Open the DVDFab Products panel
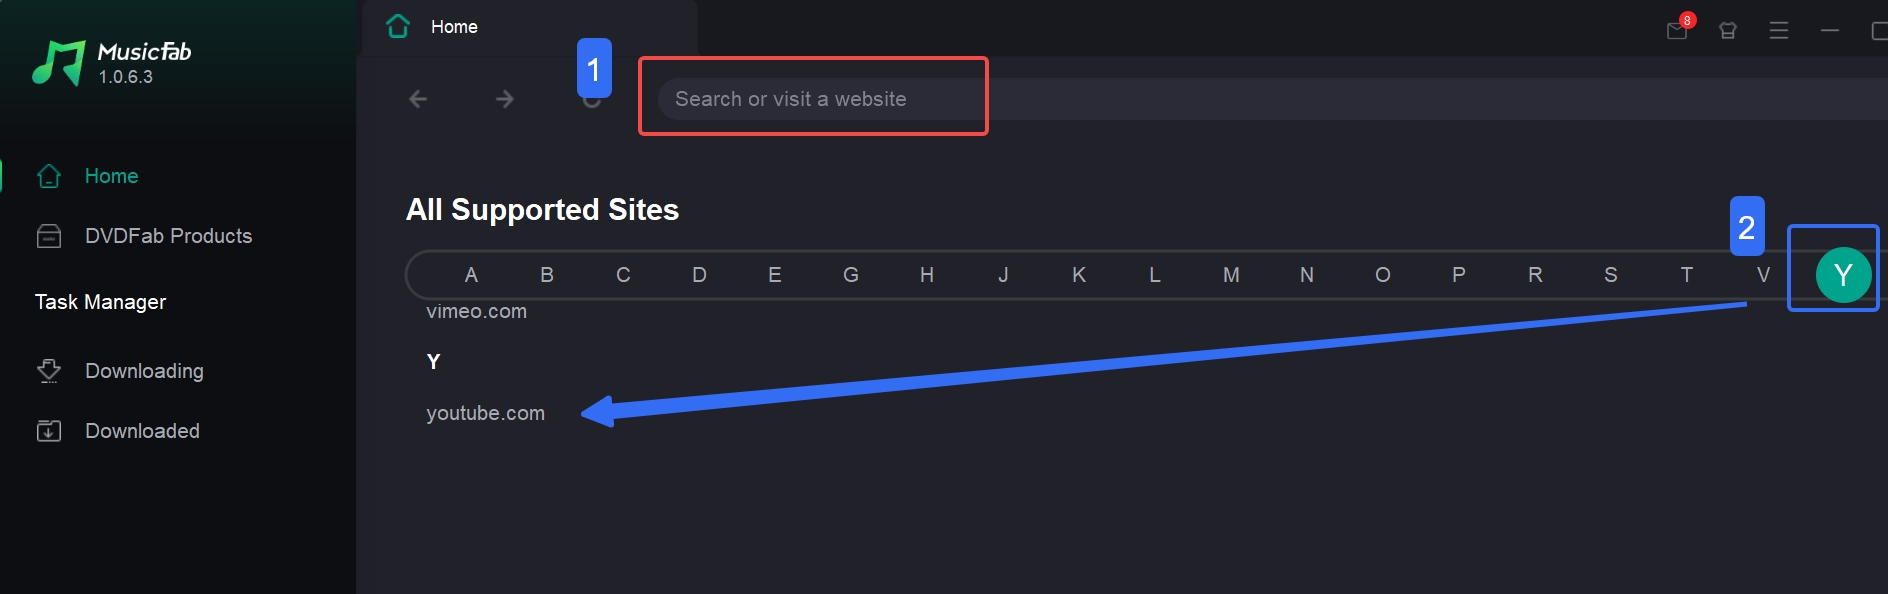The height and width of the screenshot is (594, 1888). coord(168,235)
